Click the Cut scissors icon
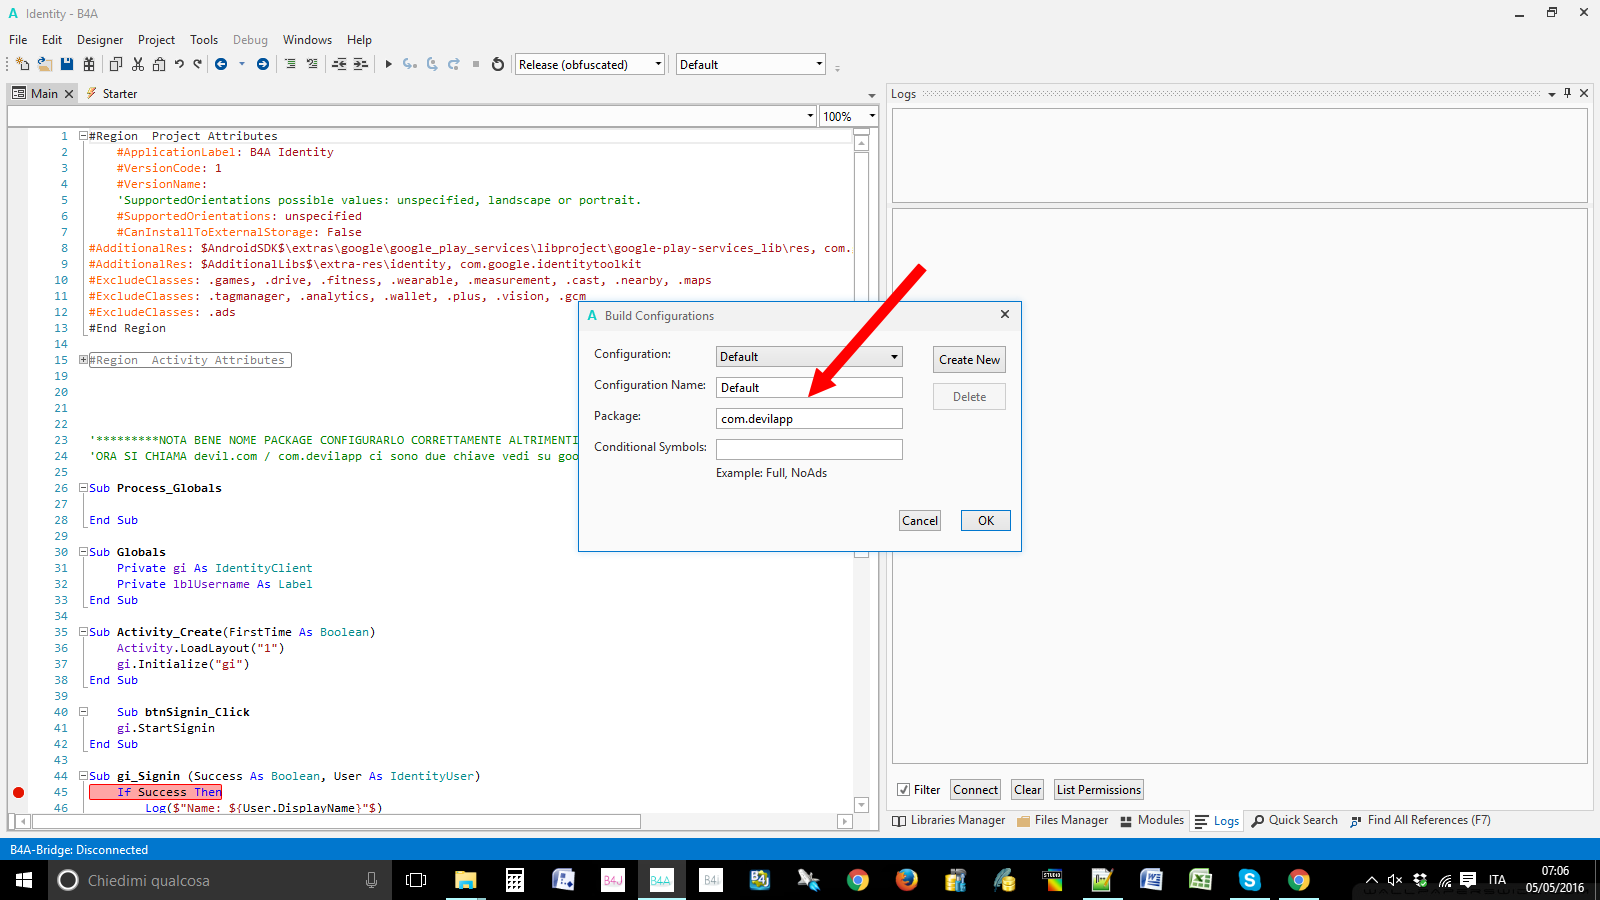Viewport: 1600px width, 900px height. (x=138, y=64)
